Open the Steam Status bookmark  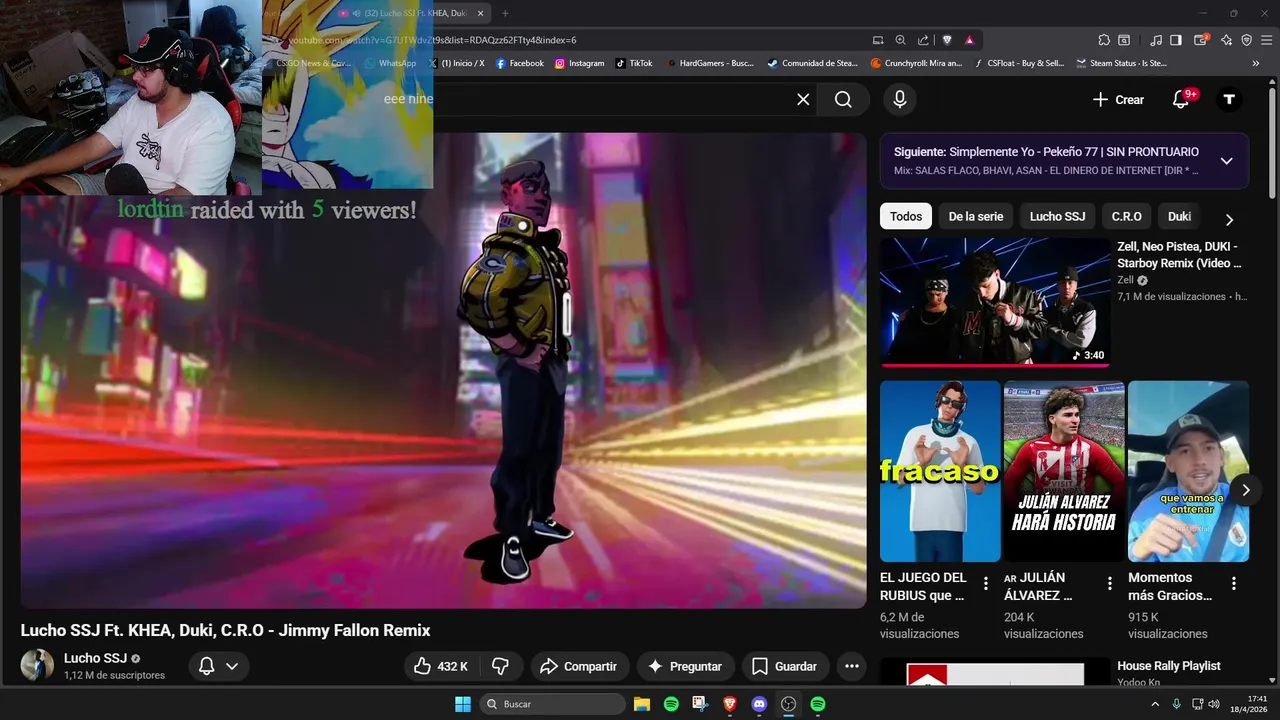pyautogui.click(x=1121, y=63)
